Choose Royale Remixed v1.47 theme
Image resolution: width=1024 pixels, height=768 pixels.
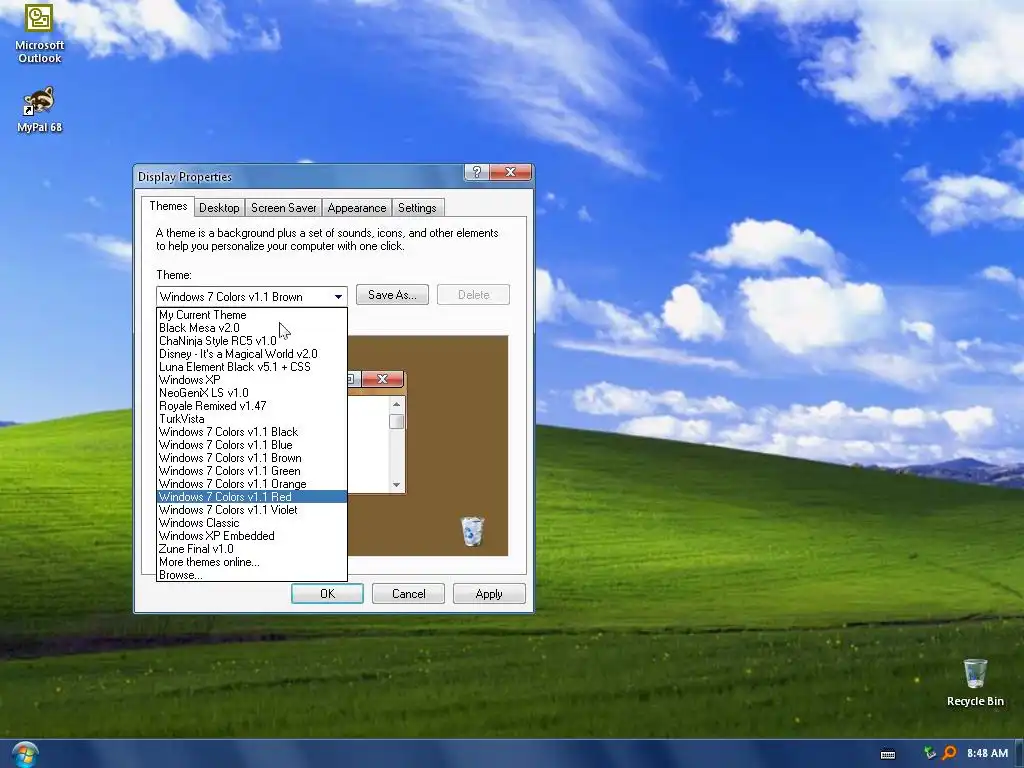[251, 406]
